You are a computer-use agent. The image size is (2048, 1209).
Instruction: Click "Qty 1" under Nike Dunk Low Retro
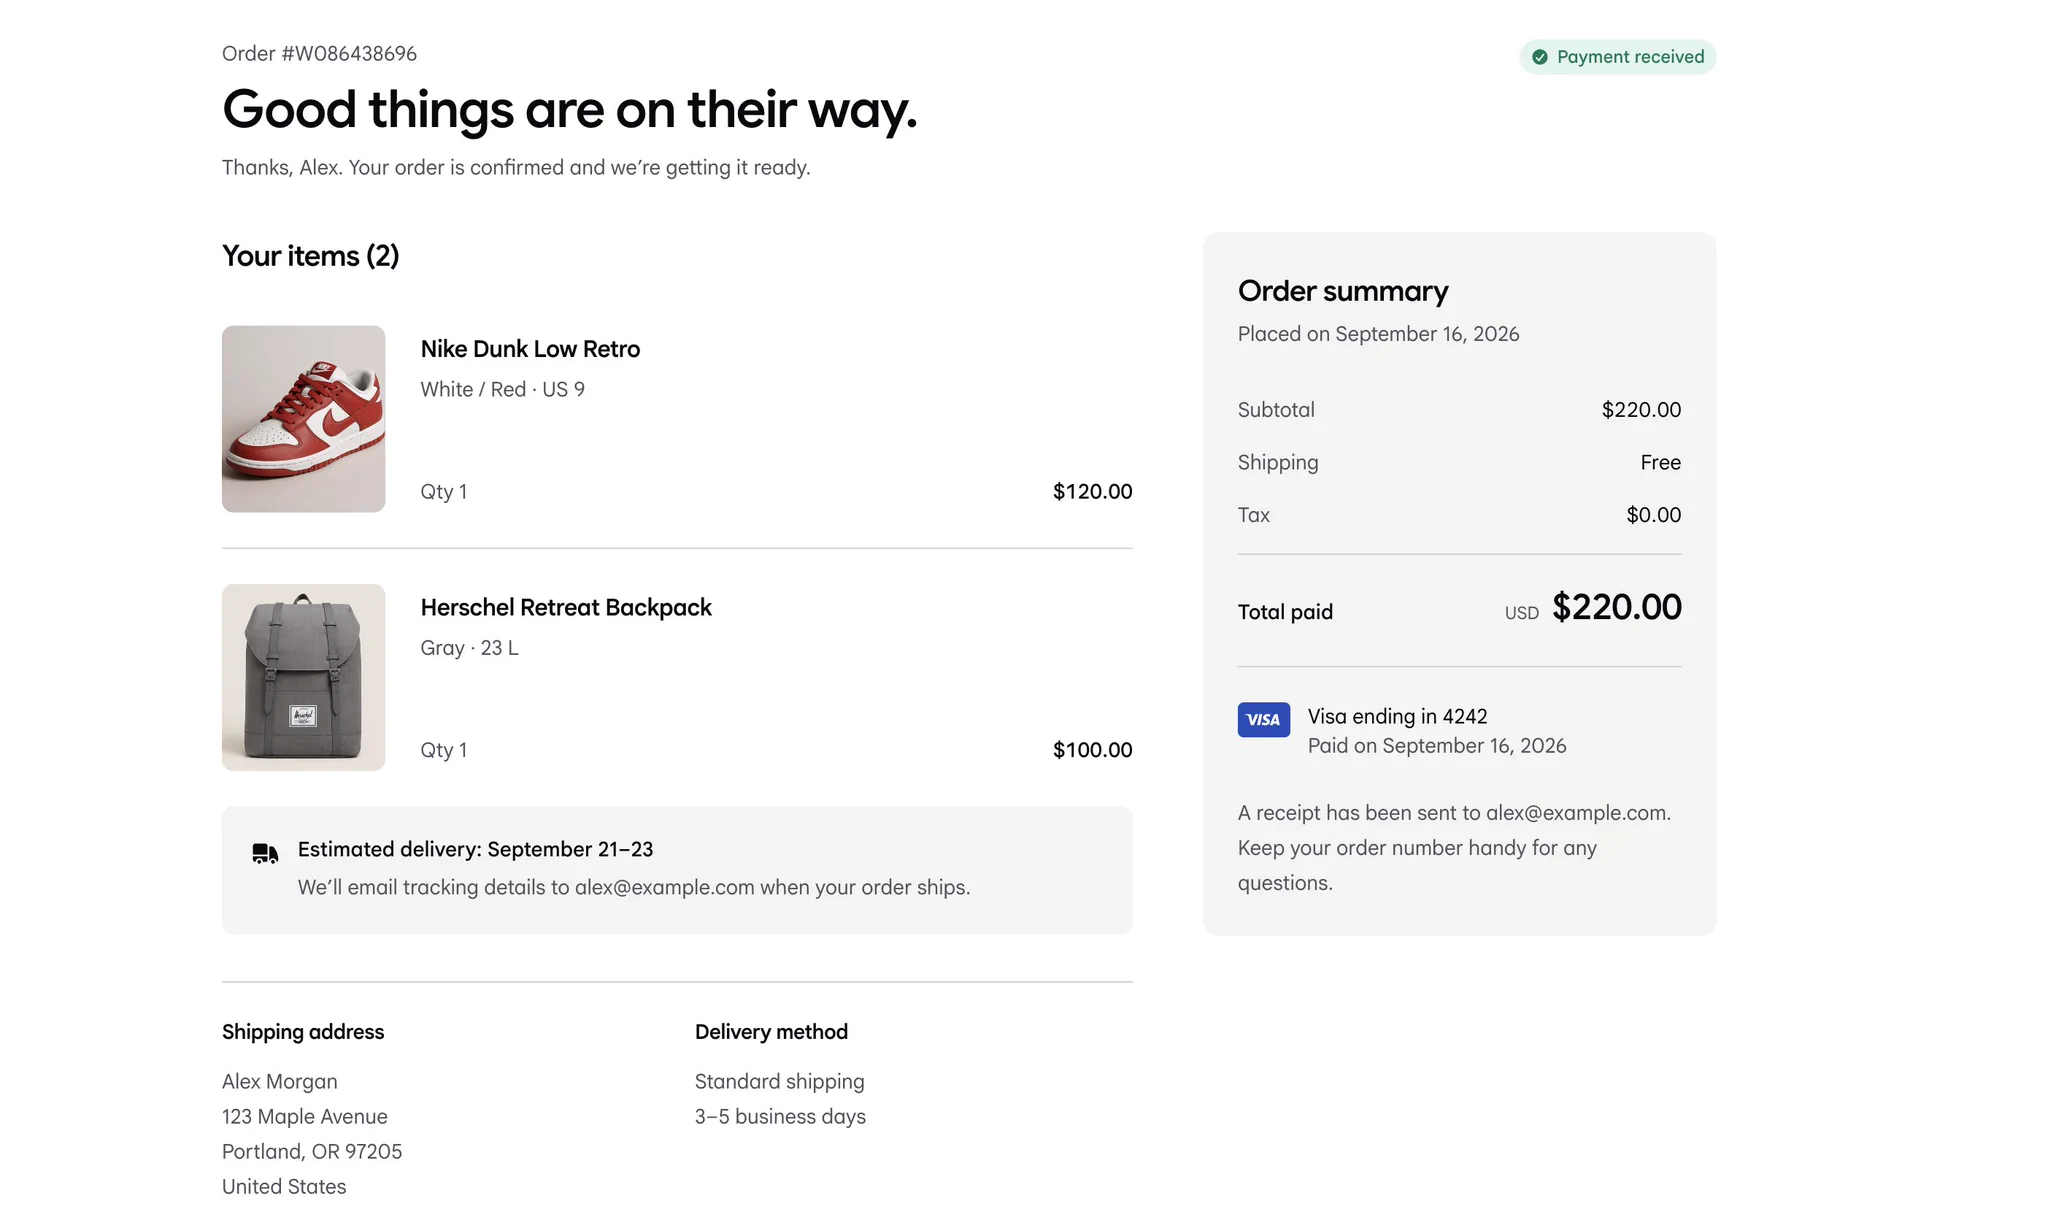443,492
